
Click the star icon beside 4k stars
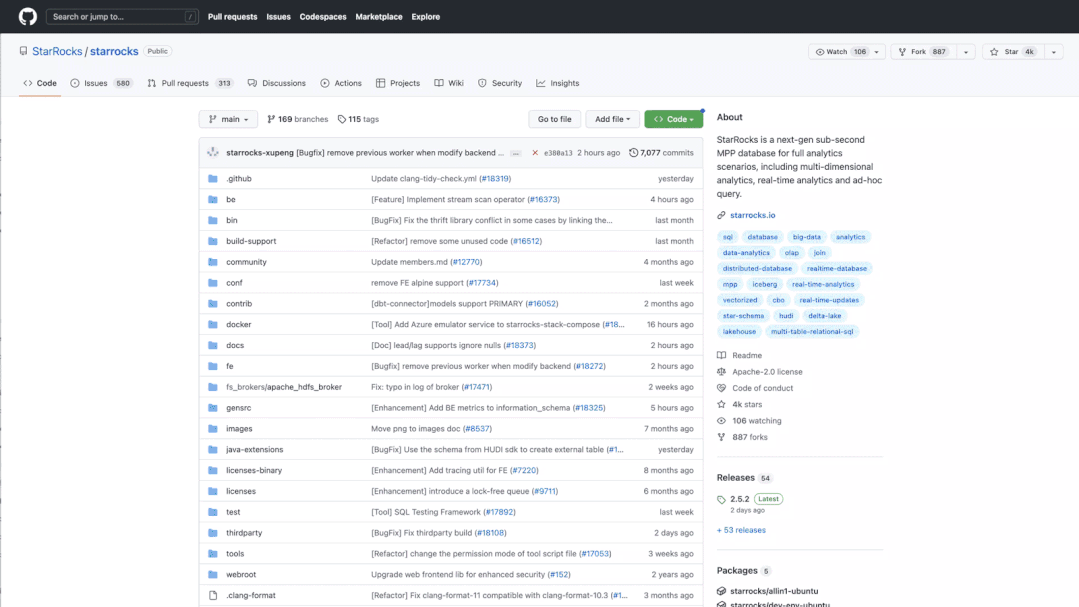point(721,405)
